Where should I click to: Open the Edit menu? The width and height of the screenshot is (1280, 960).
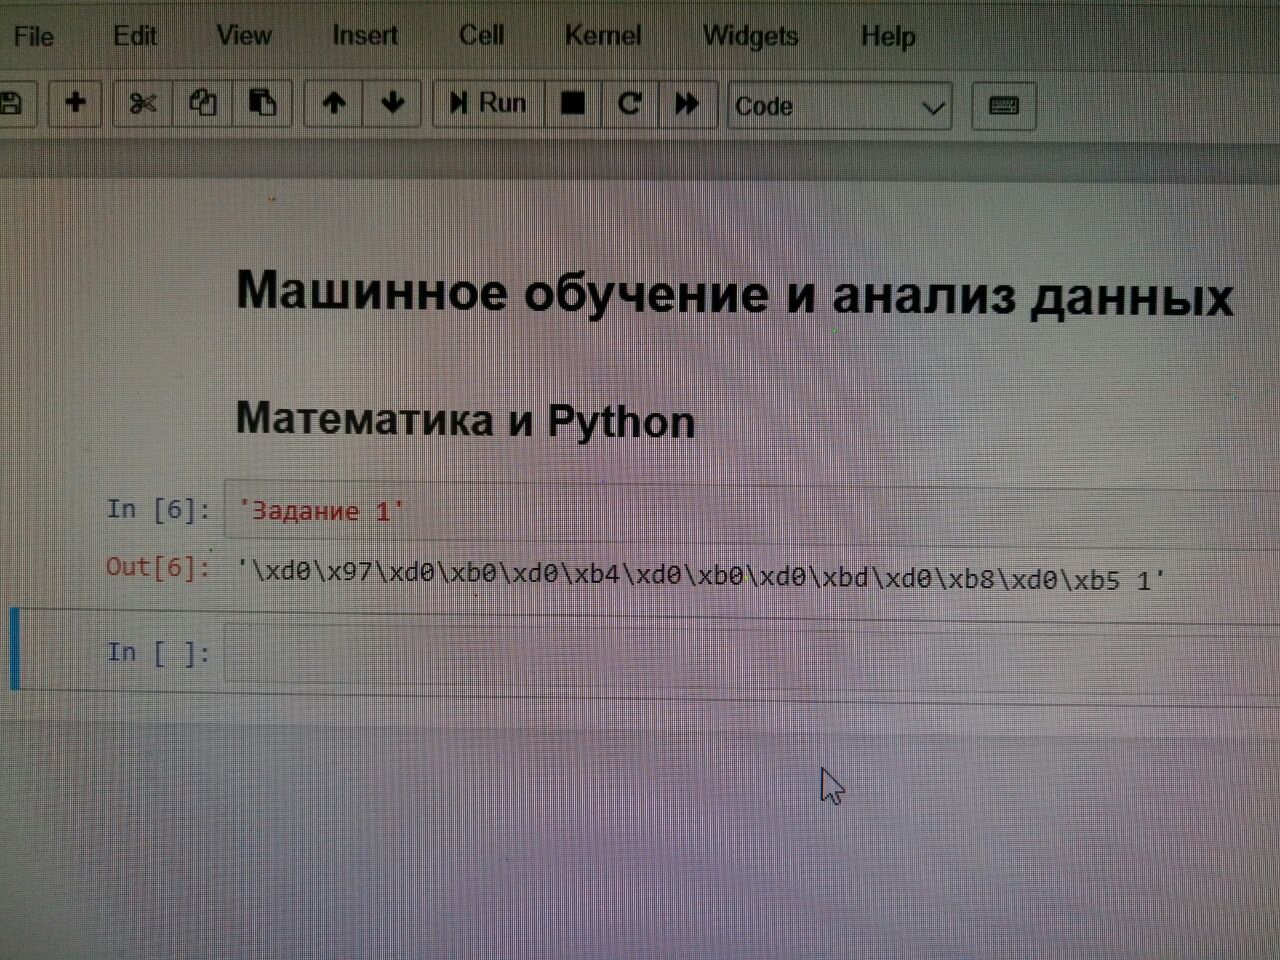tap(135, 37)
